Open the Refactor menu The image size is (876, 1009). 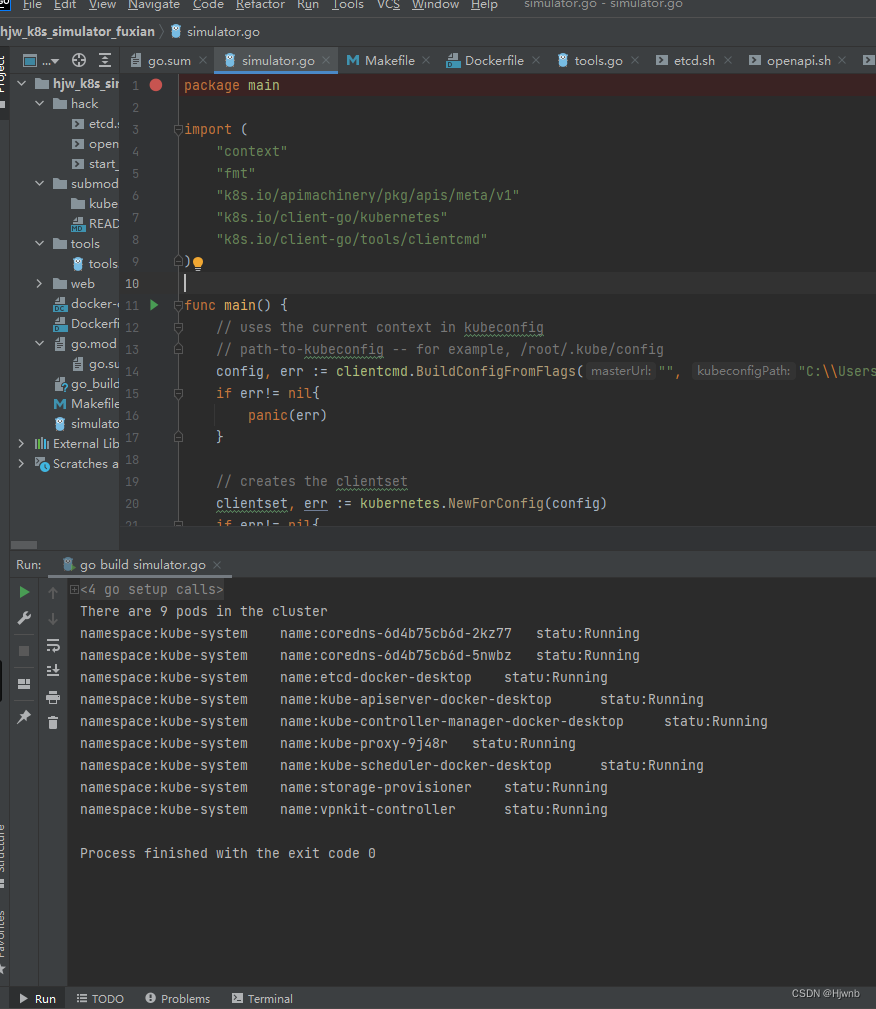pos(260,5)
